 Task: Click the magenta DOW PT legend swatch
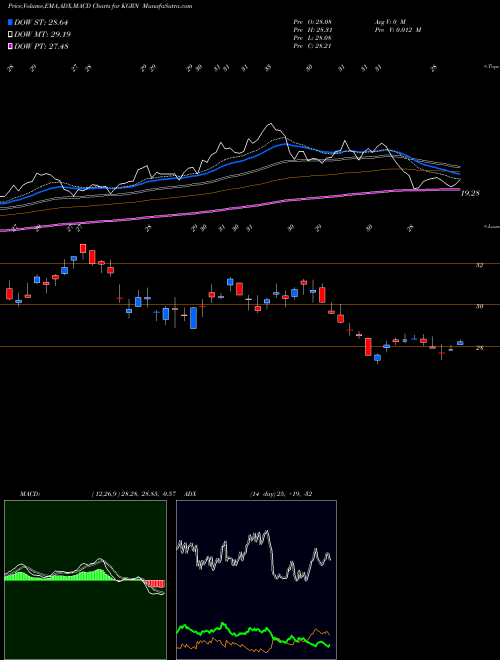click(11, 46)
